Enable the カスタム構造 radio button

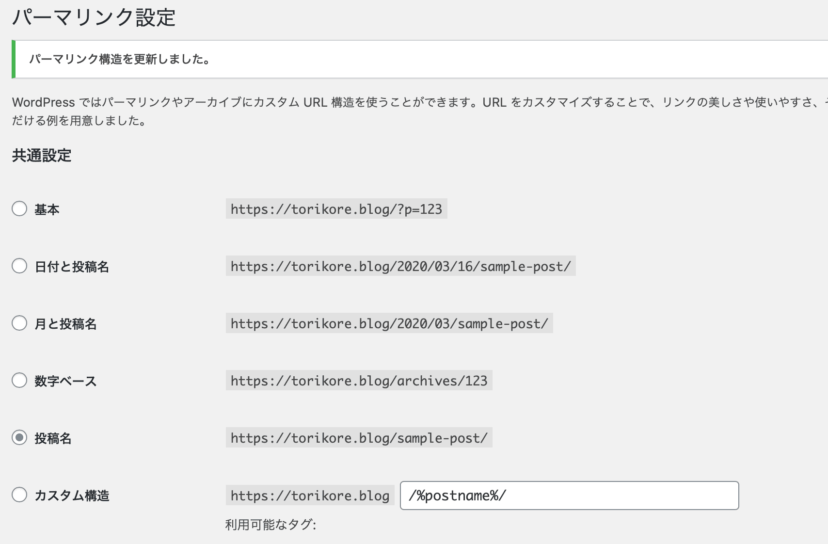point(19,495)
